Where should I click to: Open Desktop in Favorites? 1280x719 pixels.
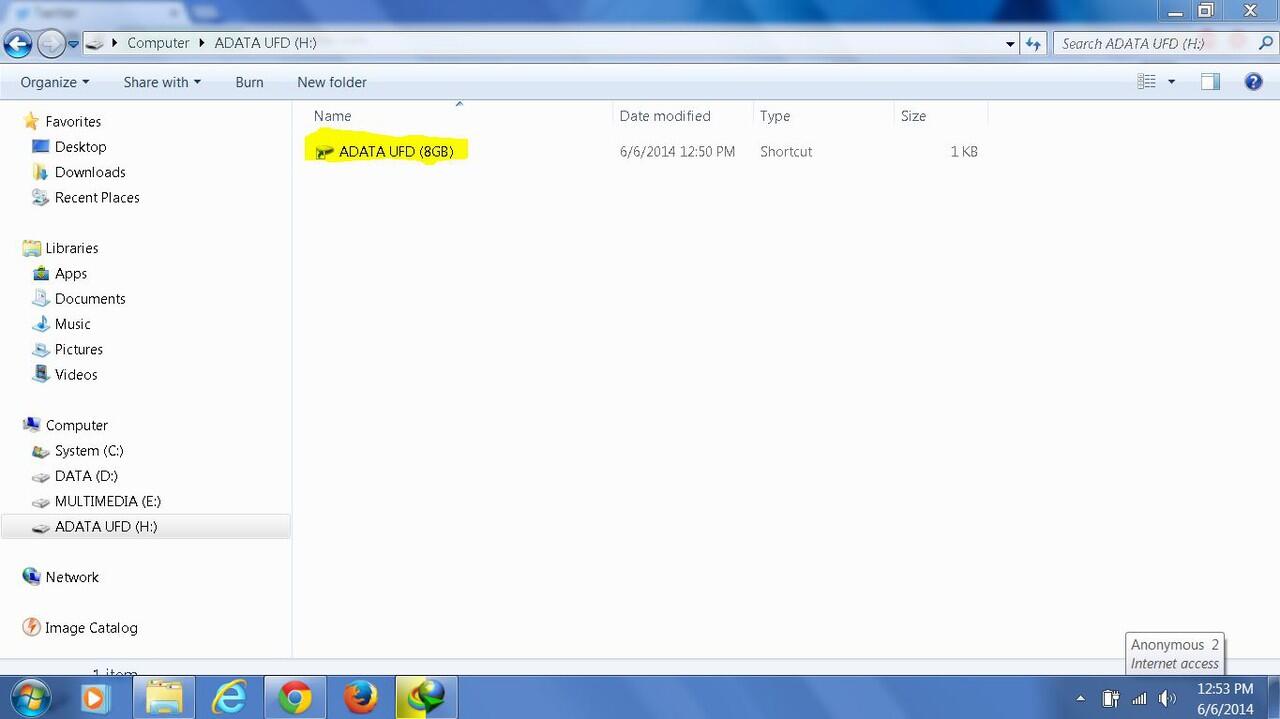[80, 147]
